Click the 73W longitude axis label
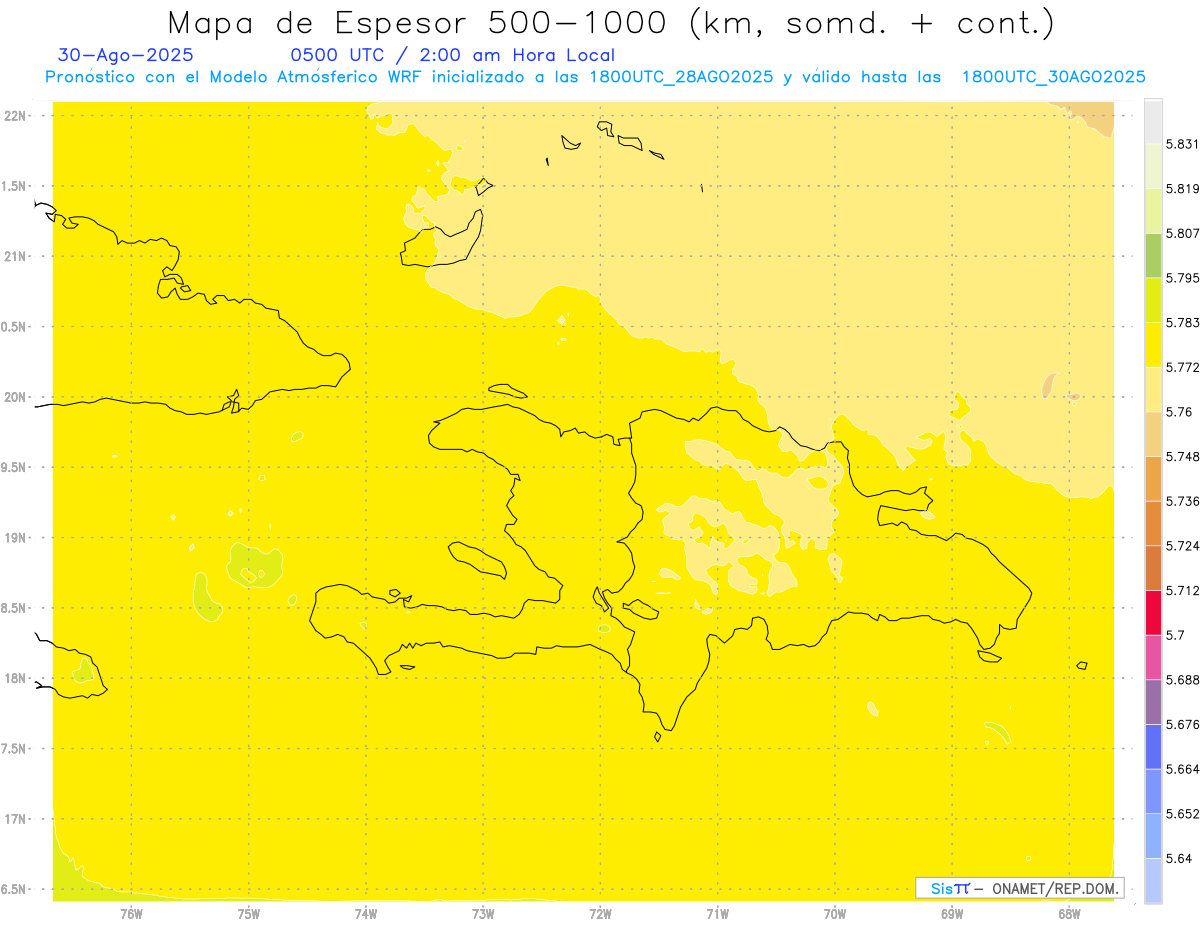This screenshot has width=1200, height=927. pos(483,914)
